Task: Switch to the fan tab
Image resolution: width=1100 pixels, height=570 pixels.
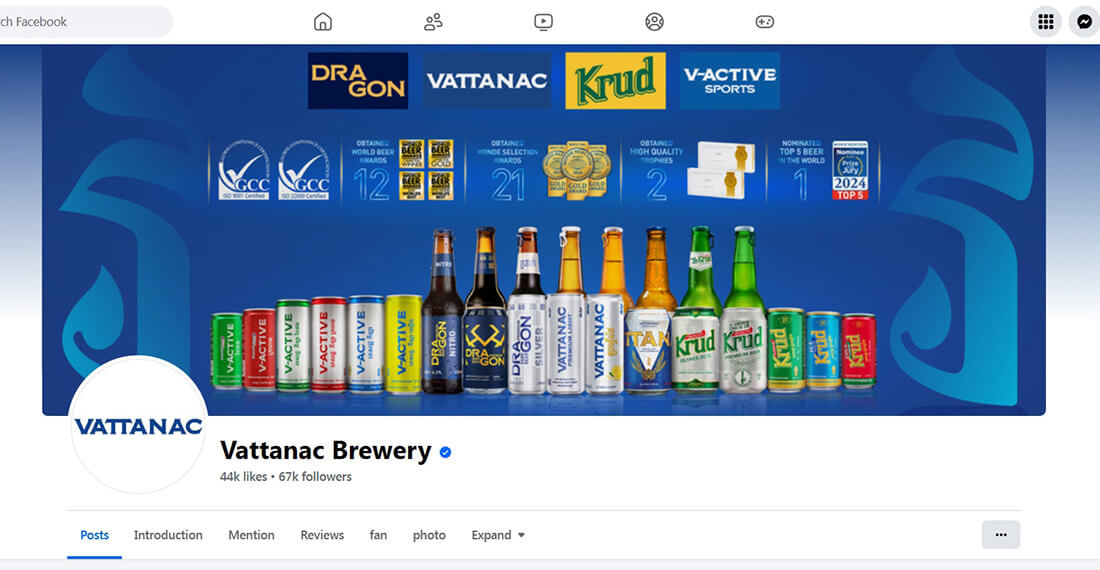Action: (x=378, y=535)
